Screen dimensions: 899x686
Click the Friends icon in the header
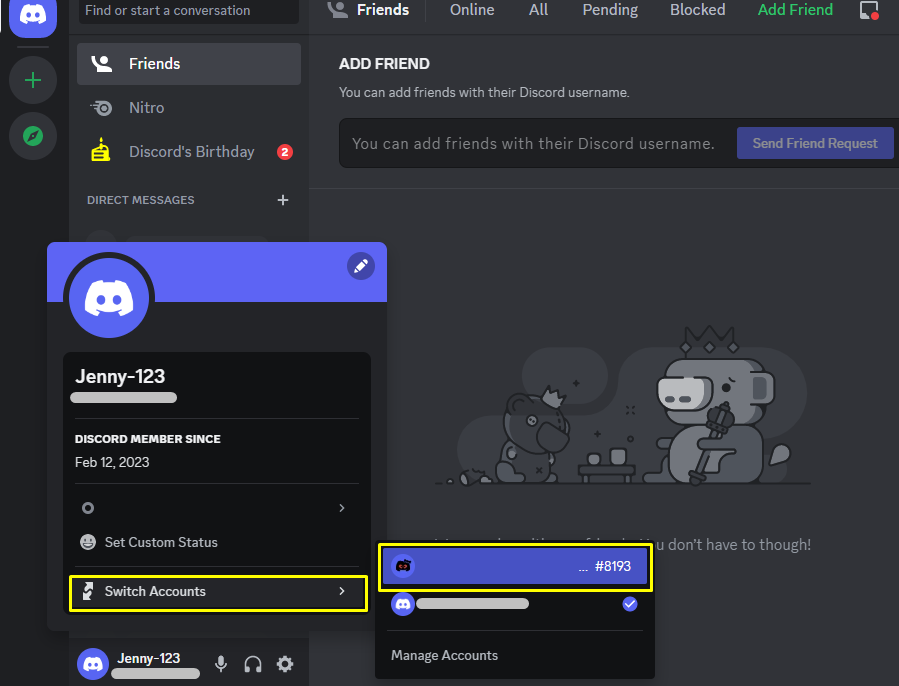[337, 9]
